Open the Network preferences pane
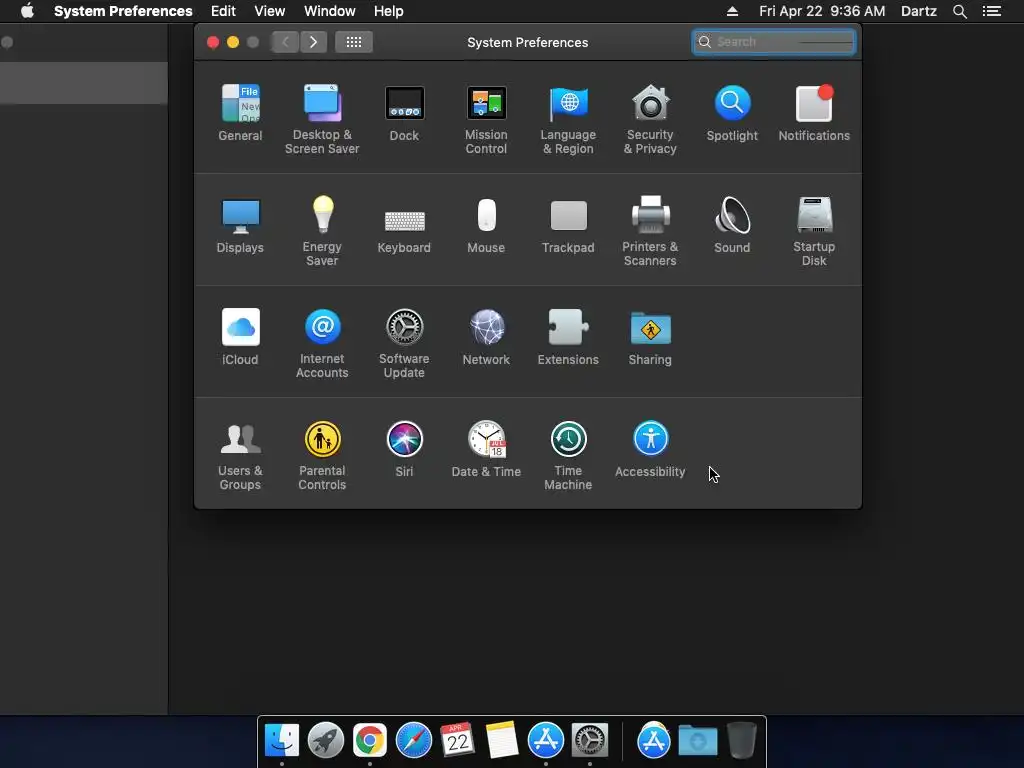 pos(486,336)
